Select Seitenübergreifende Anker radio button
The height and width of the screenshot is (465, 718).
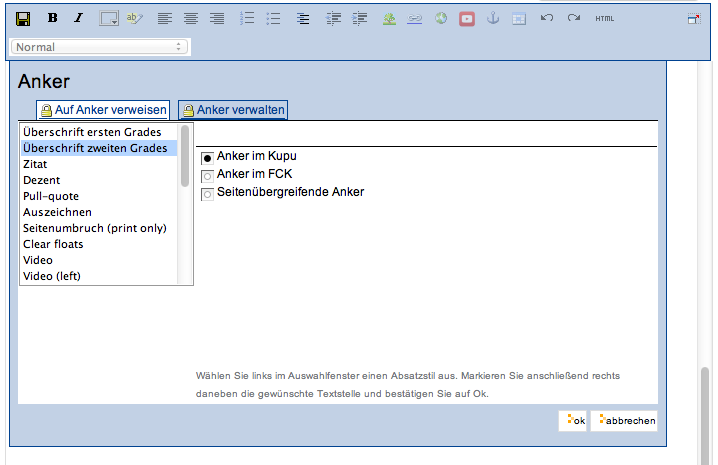[x=207, y=194]
